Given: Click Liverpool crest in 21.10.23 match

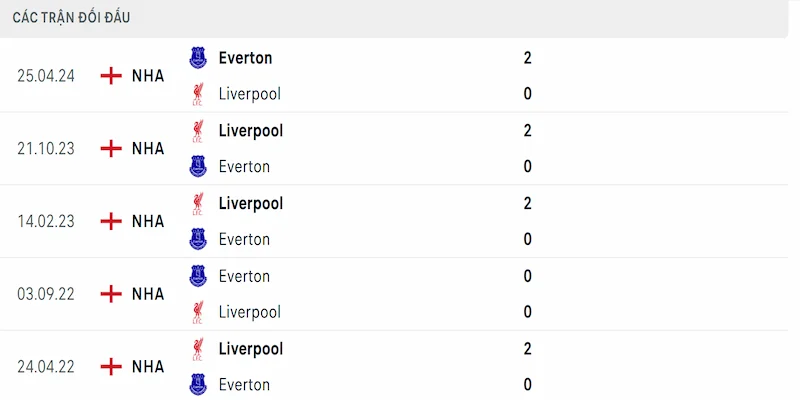Looking at the screenshot, I should (198, 131).
